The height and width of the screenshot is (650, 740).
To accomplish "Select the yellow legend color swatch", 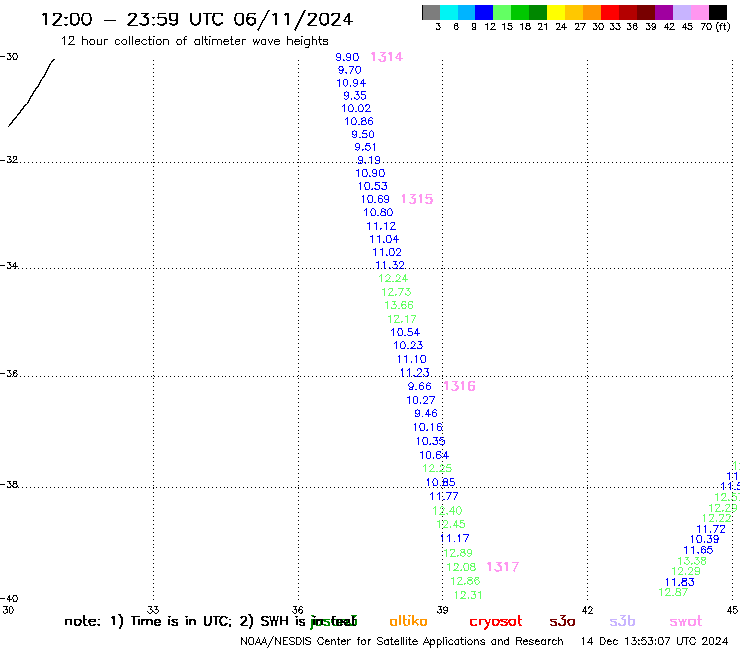I will (556, 12).
